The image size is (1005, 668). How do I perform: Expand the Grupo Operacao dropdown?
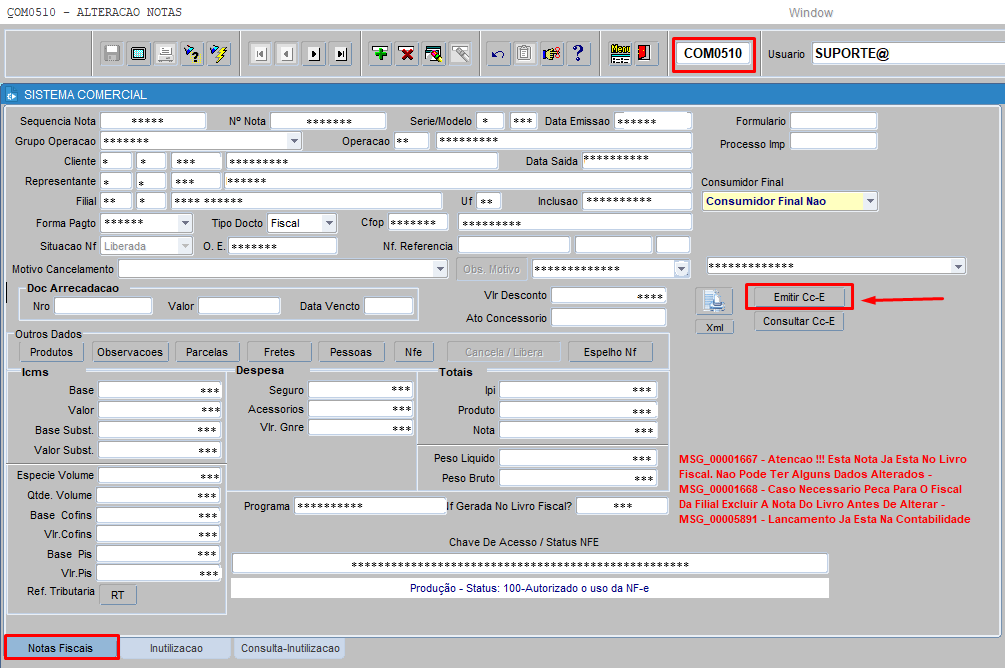pos(294,141)
